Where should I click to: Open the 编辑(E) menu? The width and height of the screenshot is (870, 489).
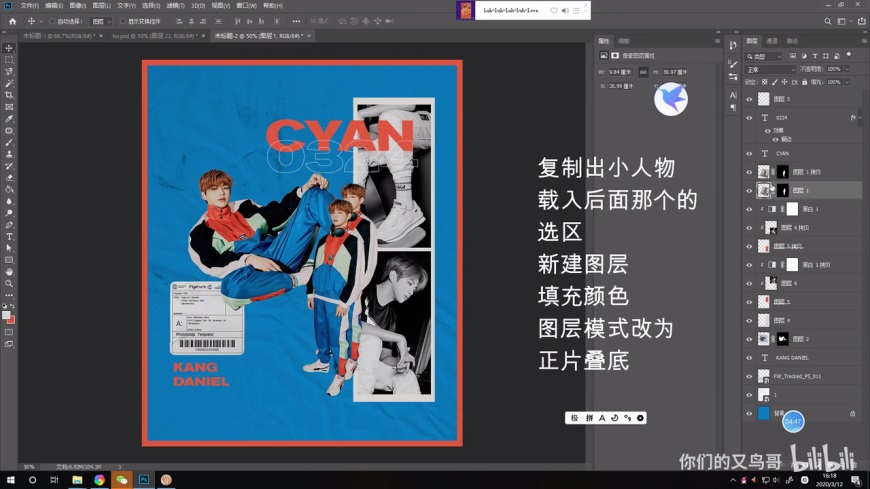click(54, 6)
